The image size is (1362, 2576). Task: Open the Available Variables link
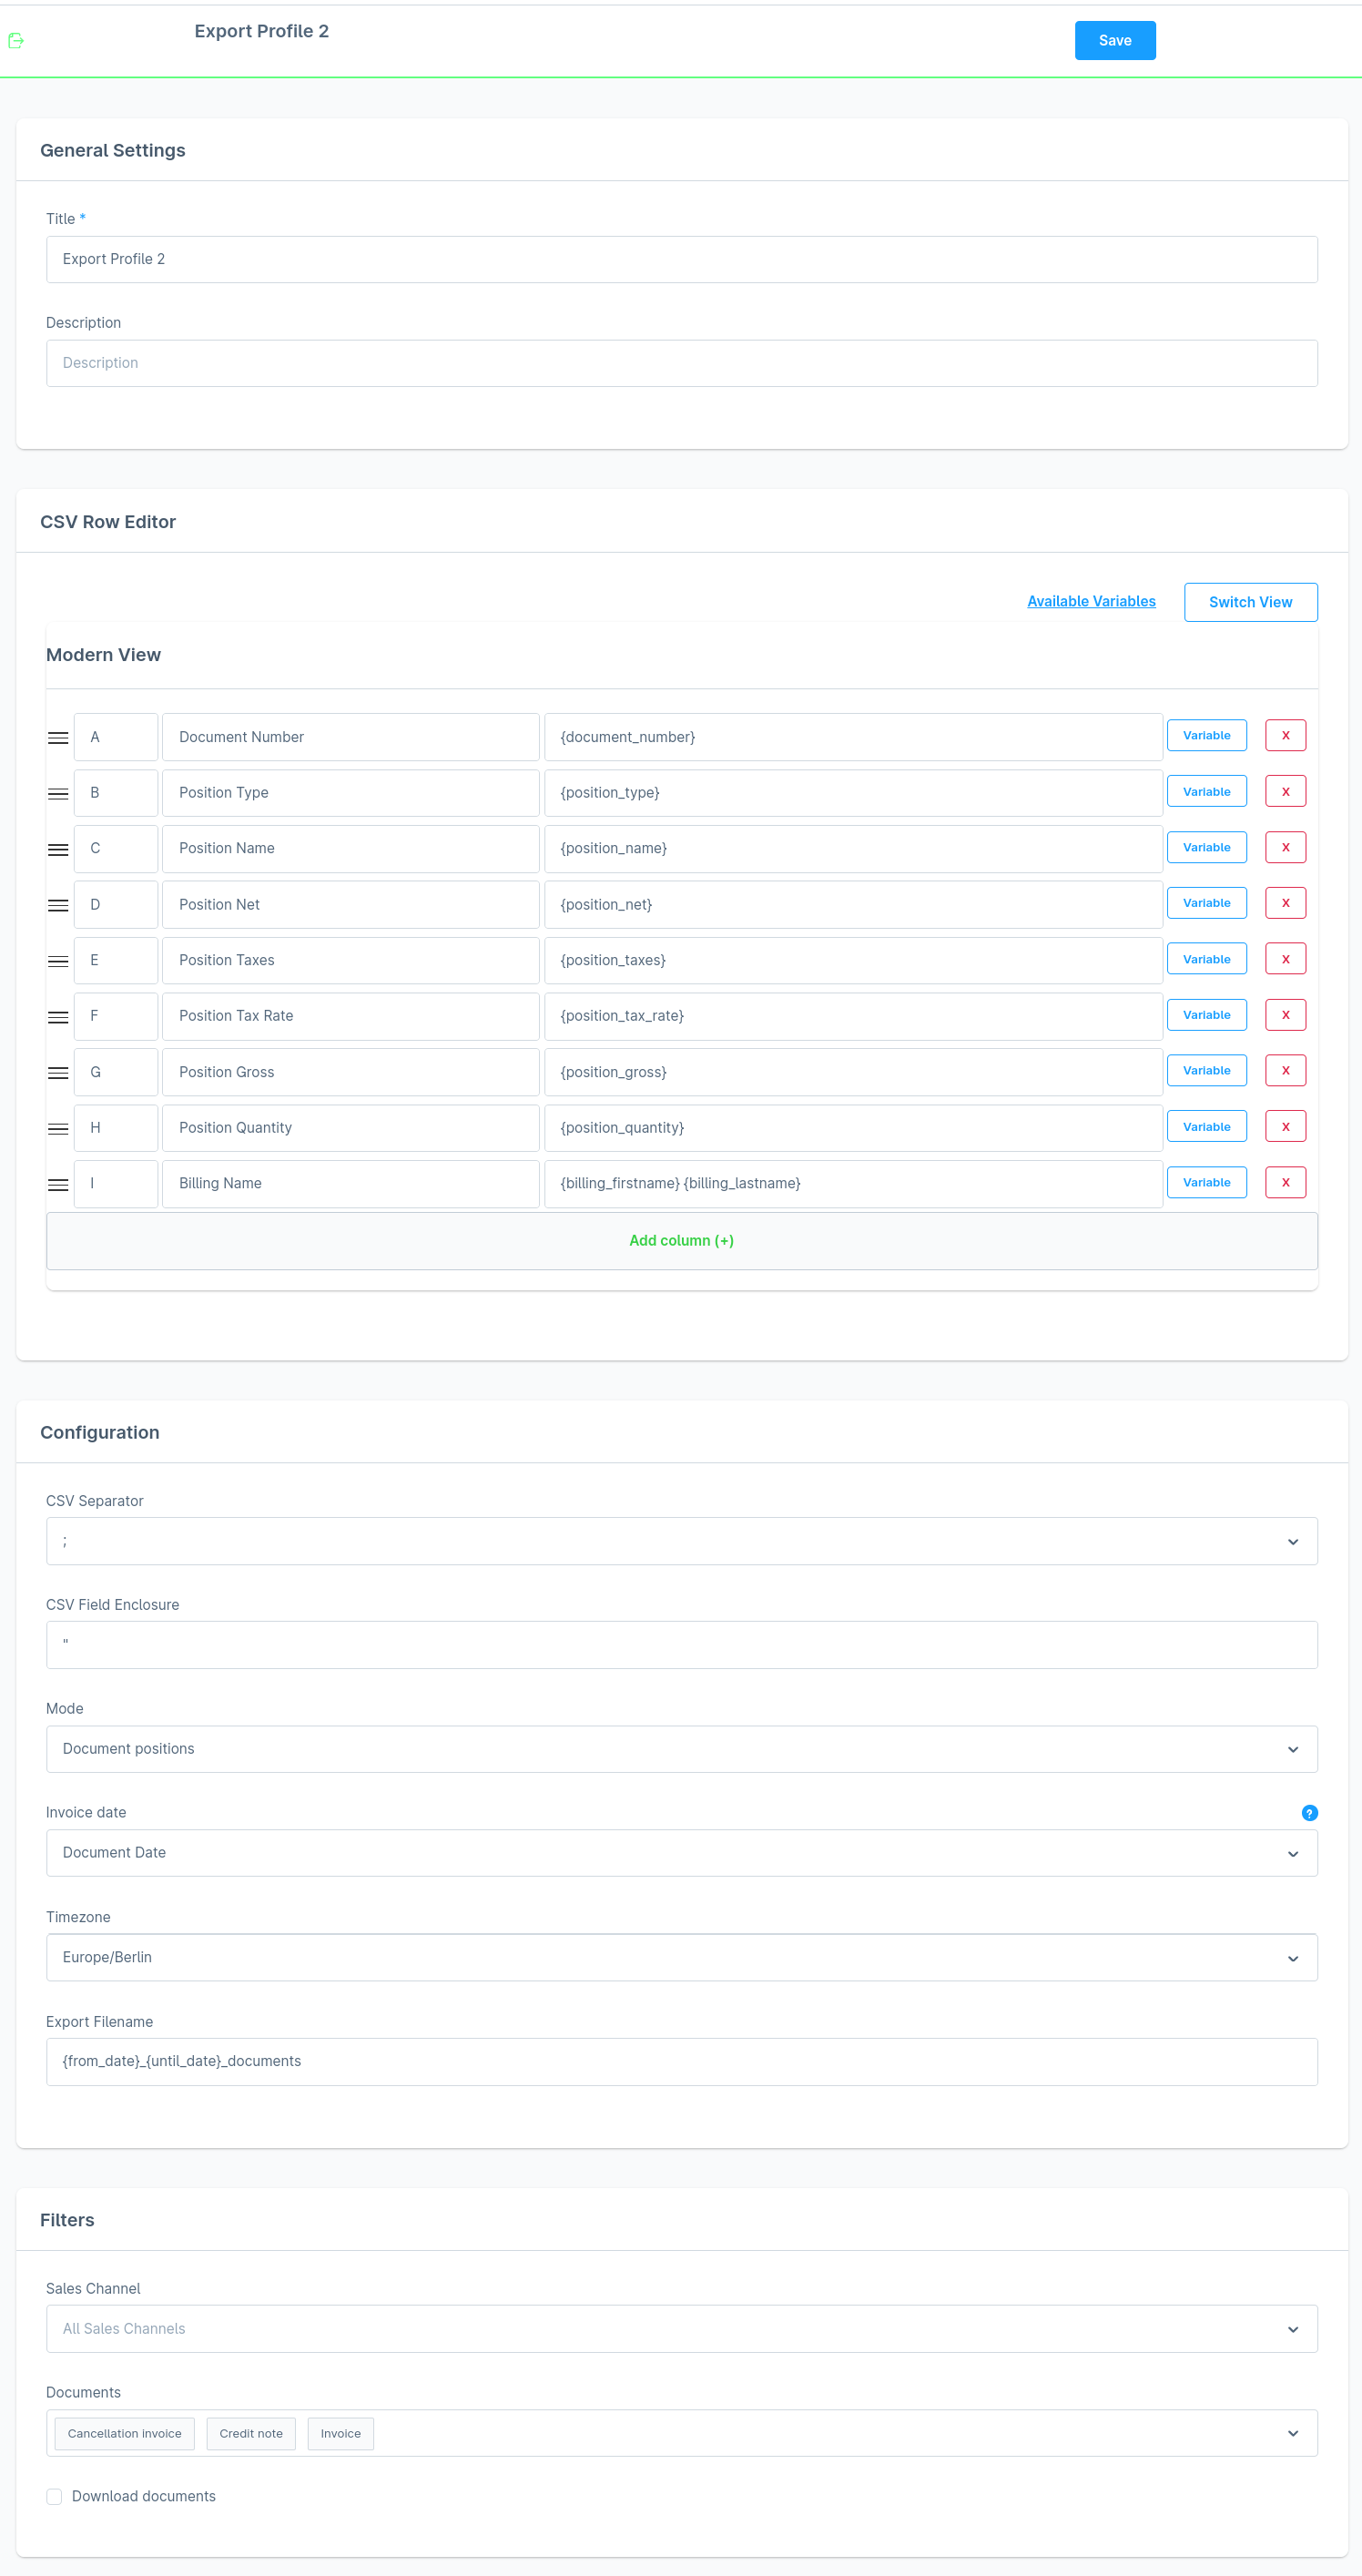coord(1091,601)
